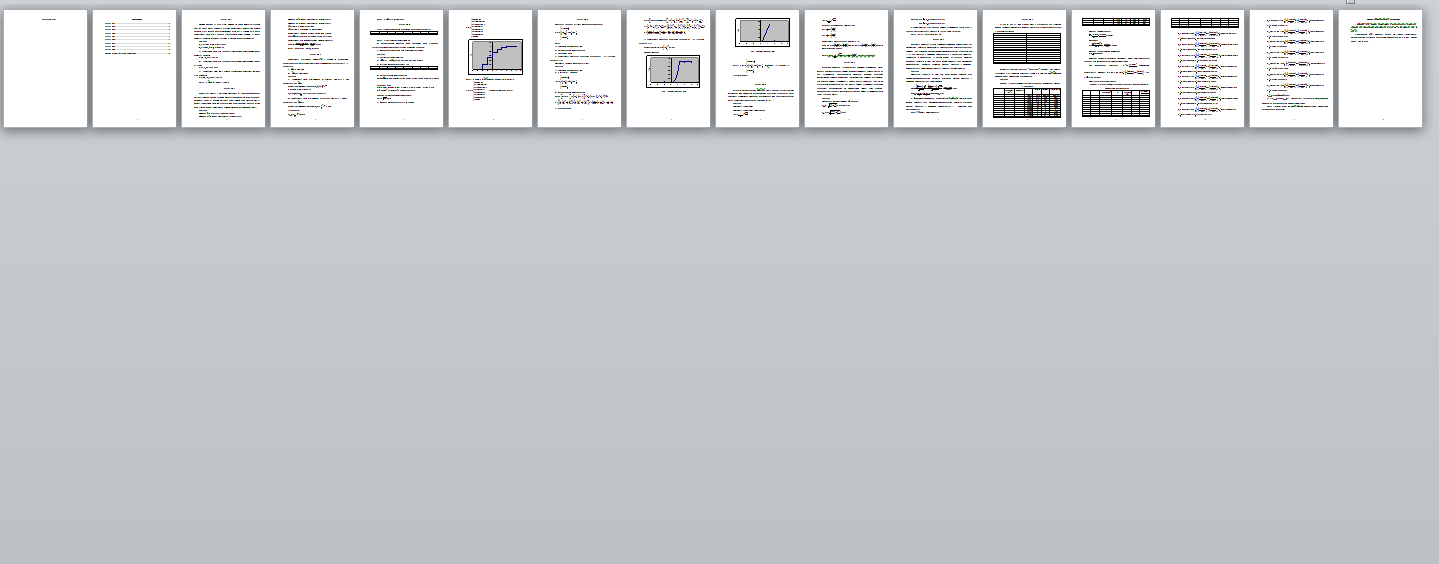The height and width of the screenshot is (564, 1439).
Task: Click the seventh page with bracketed formula systems
Action: (x=580, y=69)
